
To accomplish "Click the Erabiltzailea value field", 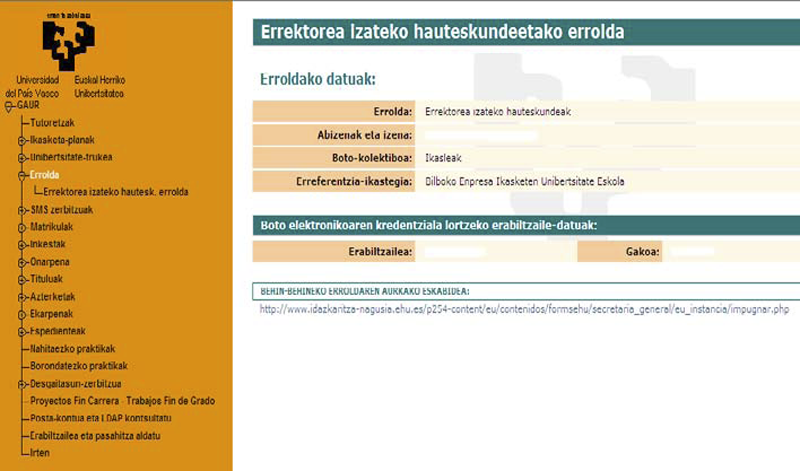I will pyautogui.click(x=493, y=252).
